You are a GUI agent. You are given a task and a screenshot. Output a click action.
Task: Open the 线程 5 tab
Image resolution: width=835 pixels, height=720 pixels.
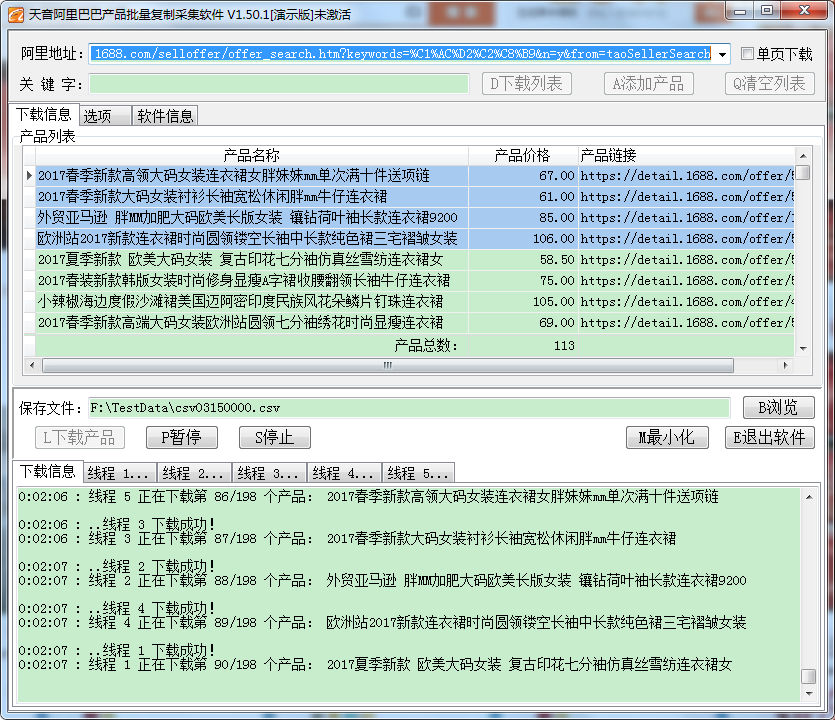(419, 473)
